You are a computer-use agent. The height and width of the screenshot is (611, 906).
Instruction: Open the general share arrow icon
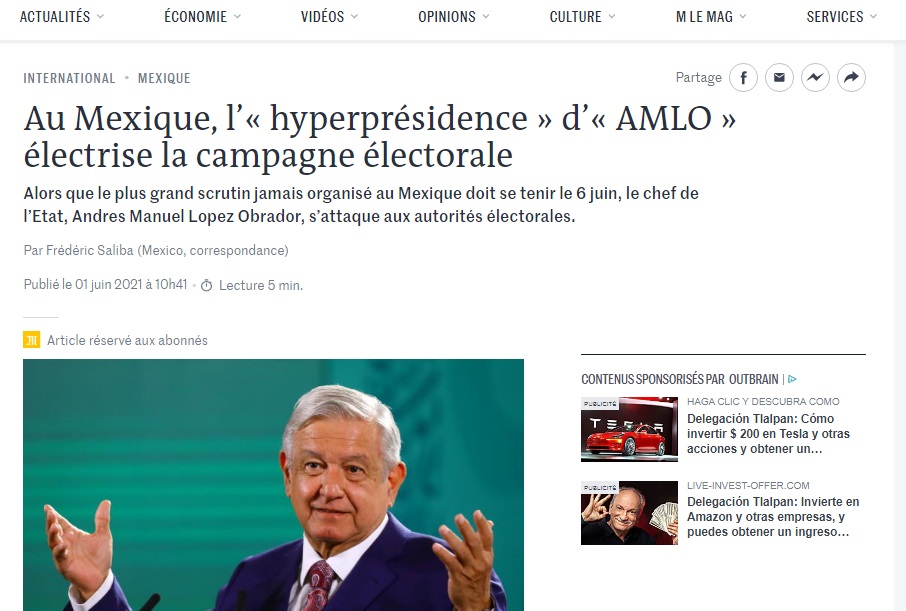[851, 77]
